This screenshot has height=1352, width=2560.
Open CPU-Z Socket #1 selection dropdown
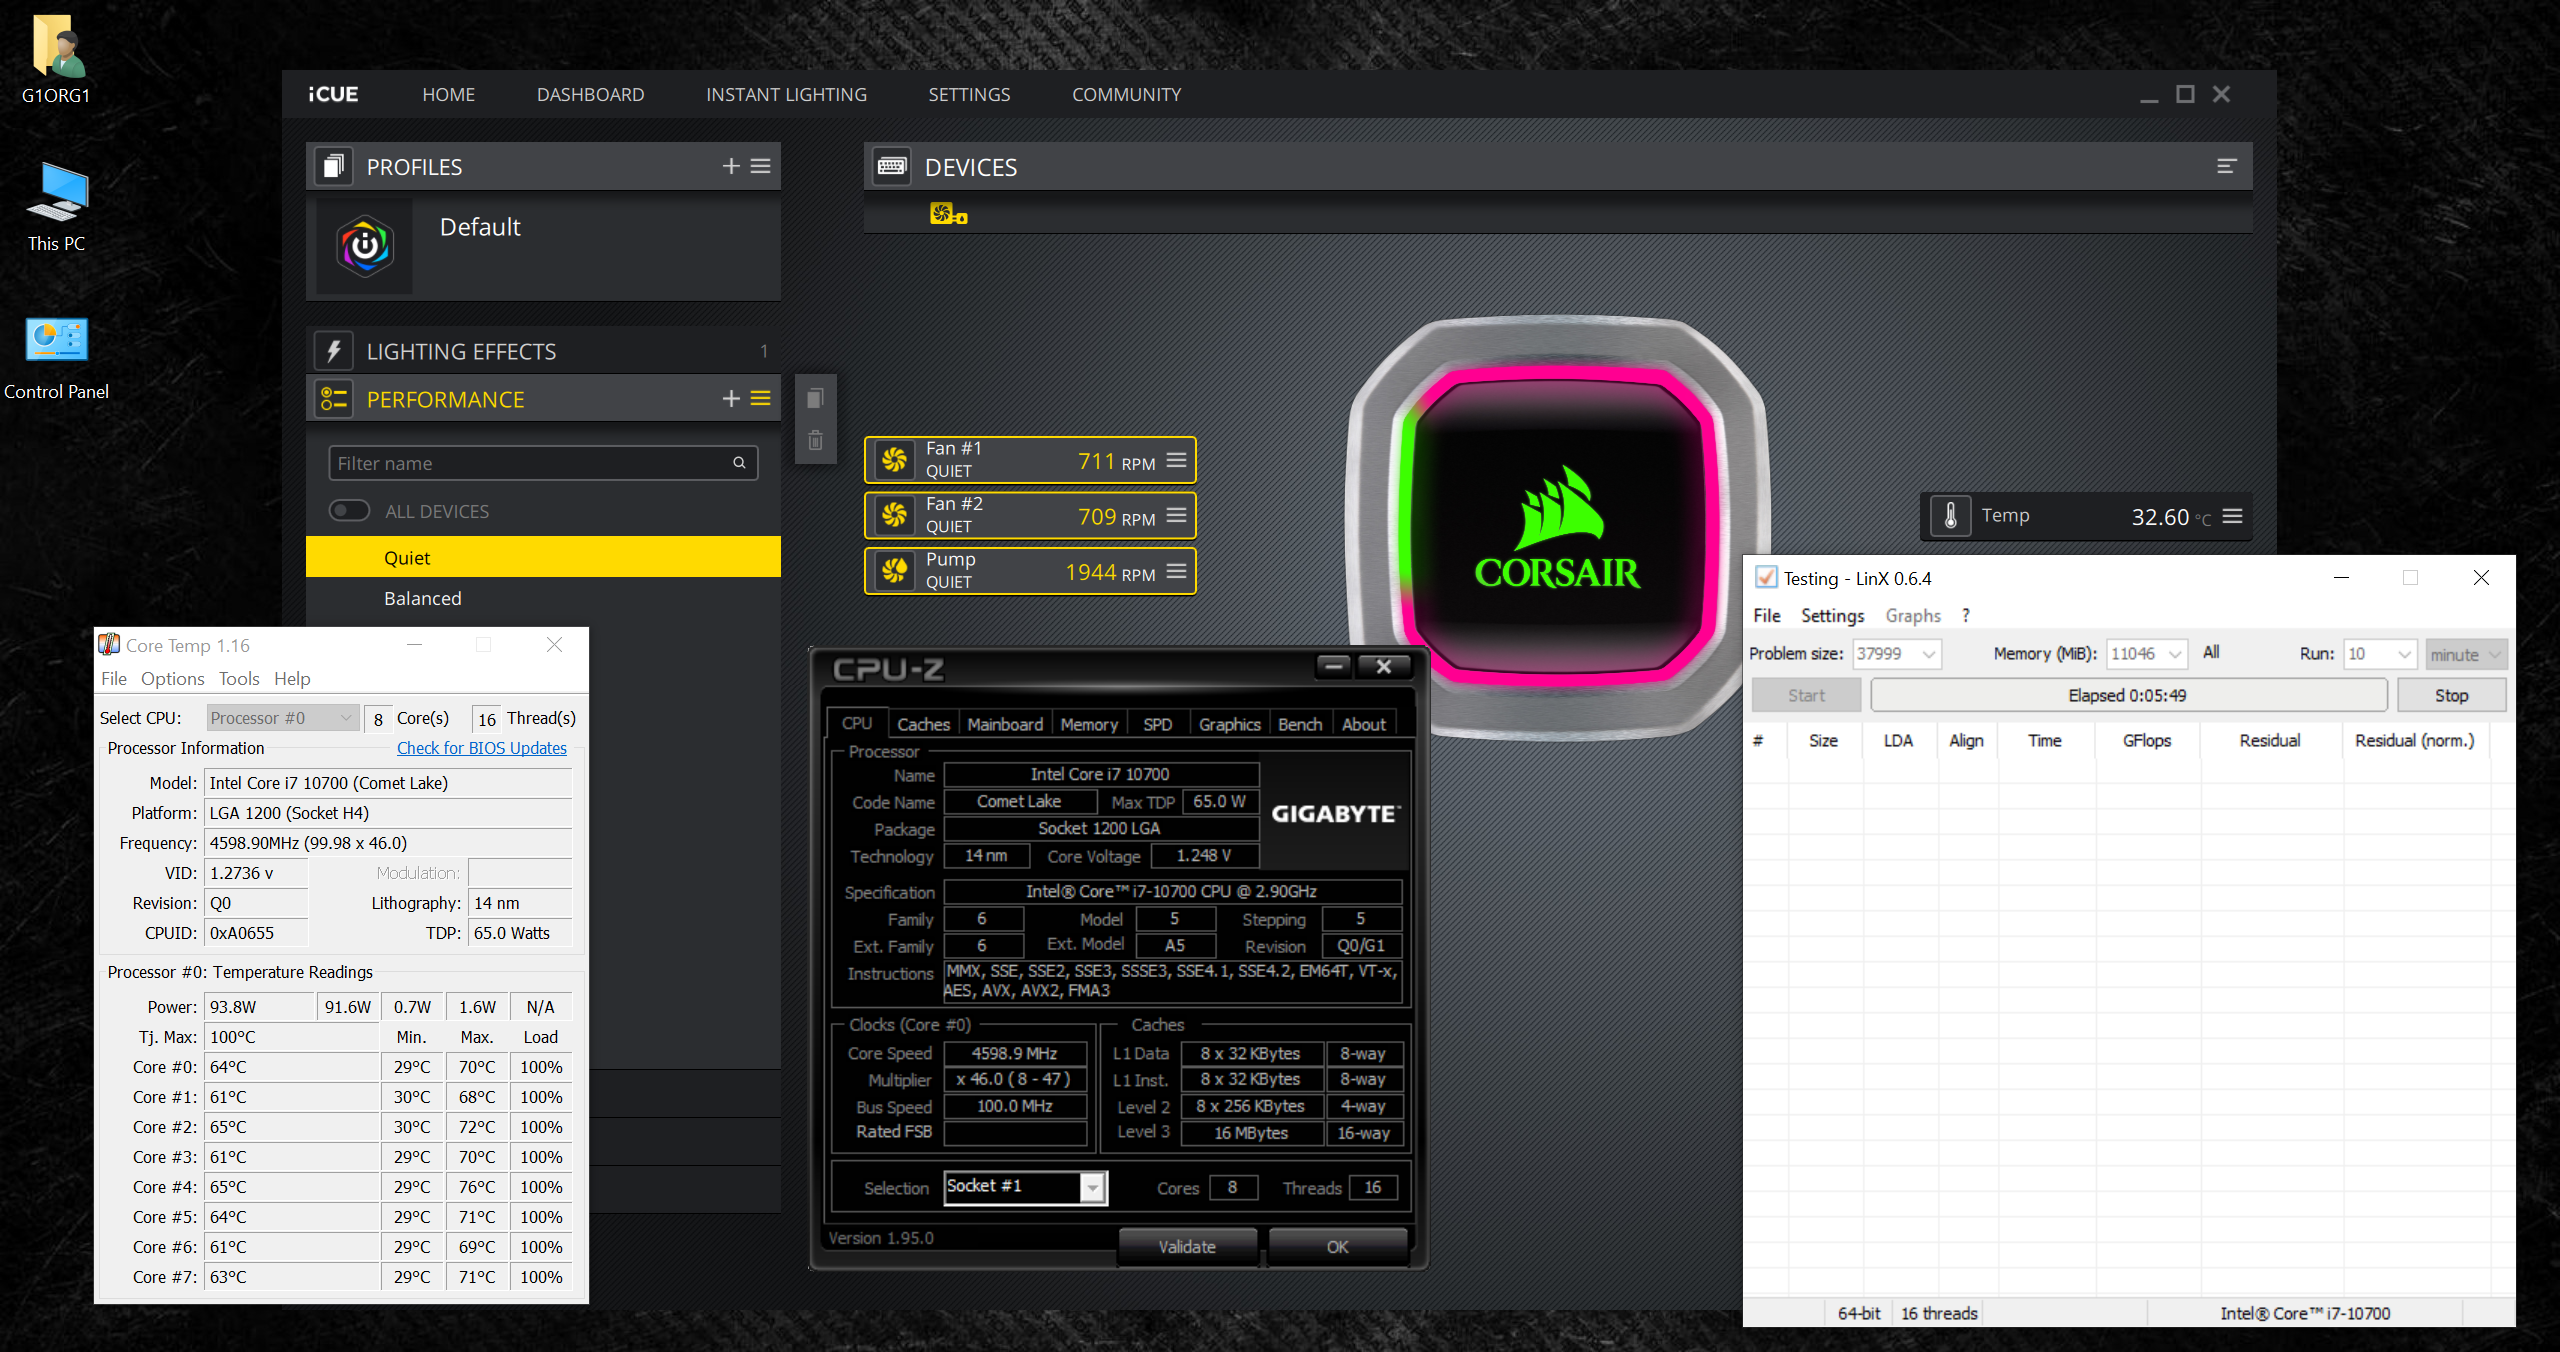[x=1025, y=1187]
